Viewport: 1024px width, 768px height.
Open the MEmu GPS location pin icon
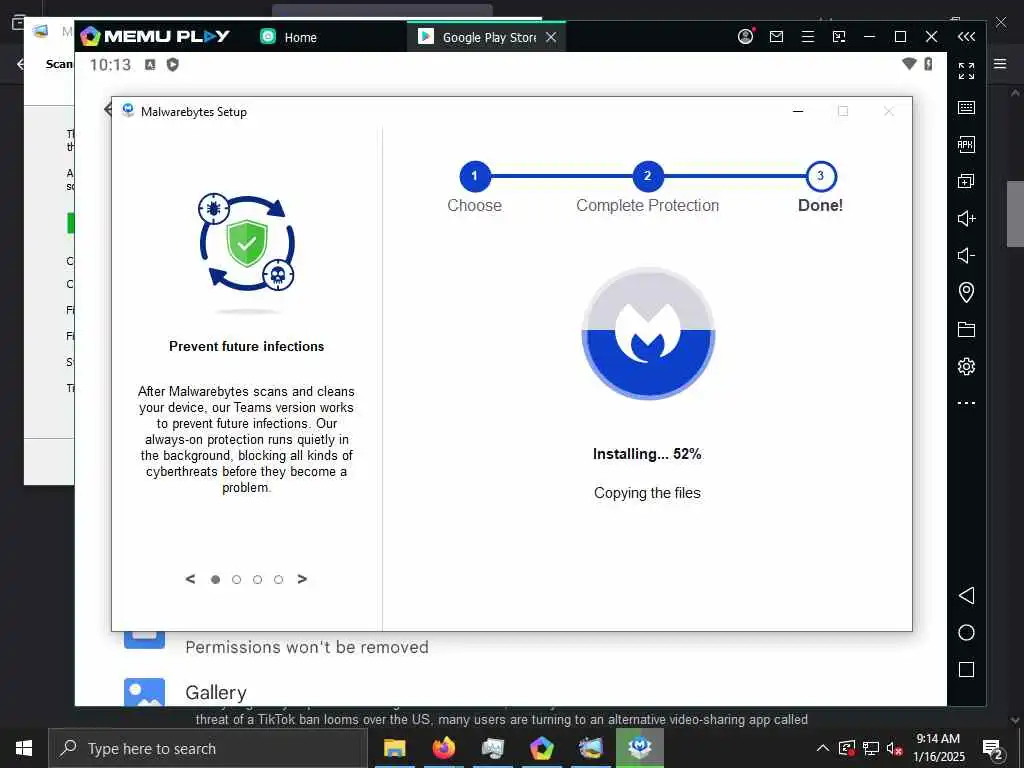point(967,292)
